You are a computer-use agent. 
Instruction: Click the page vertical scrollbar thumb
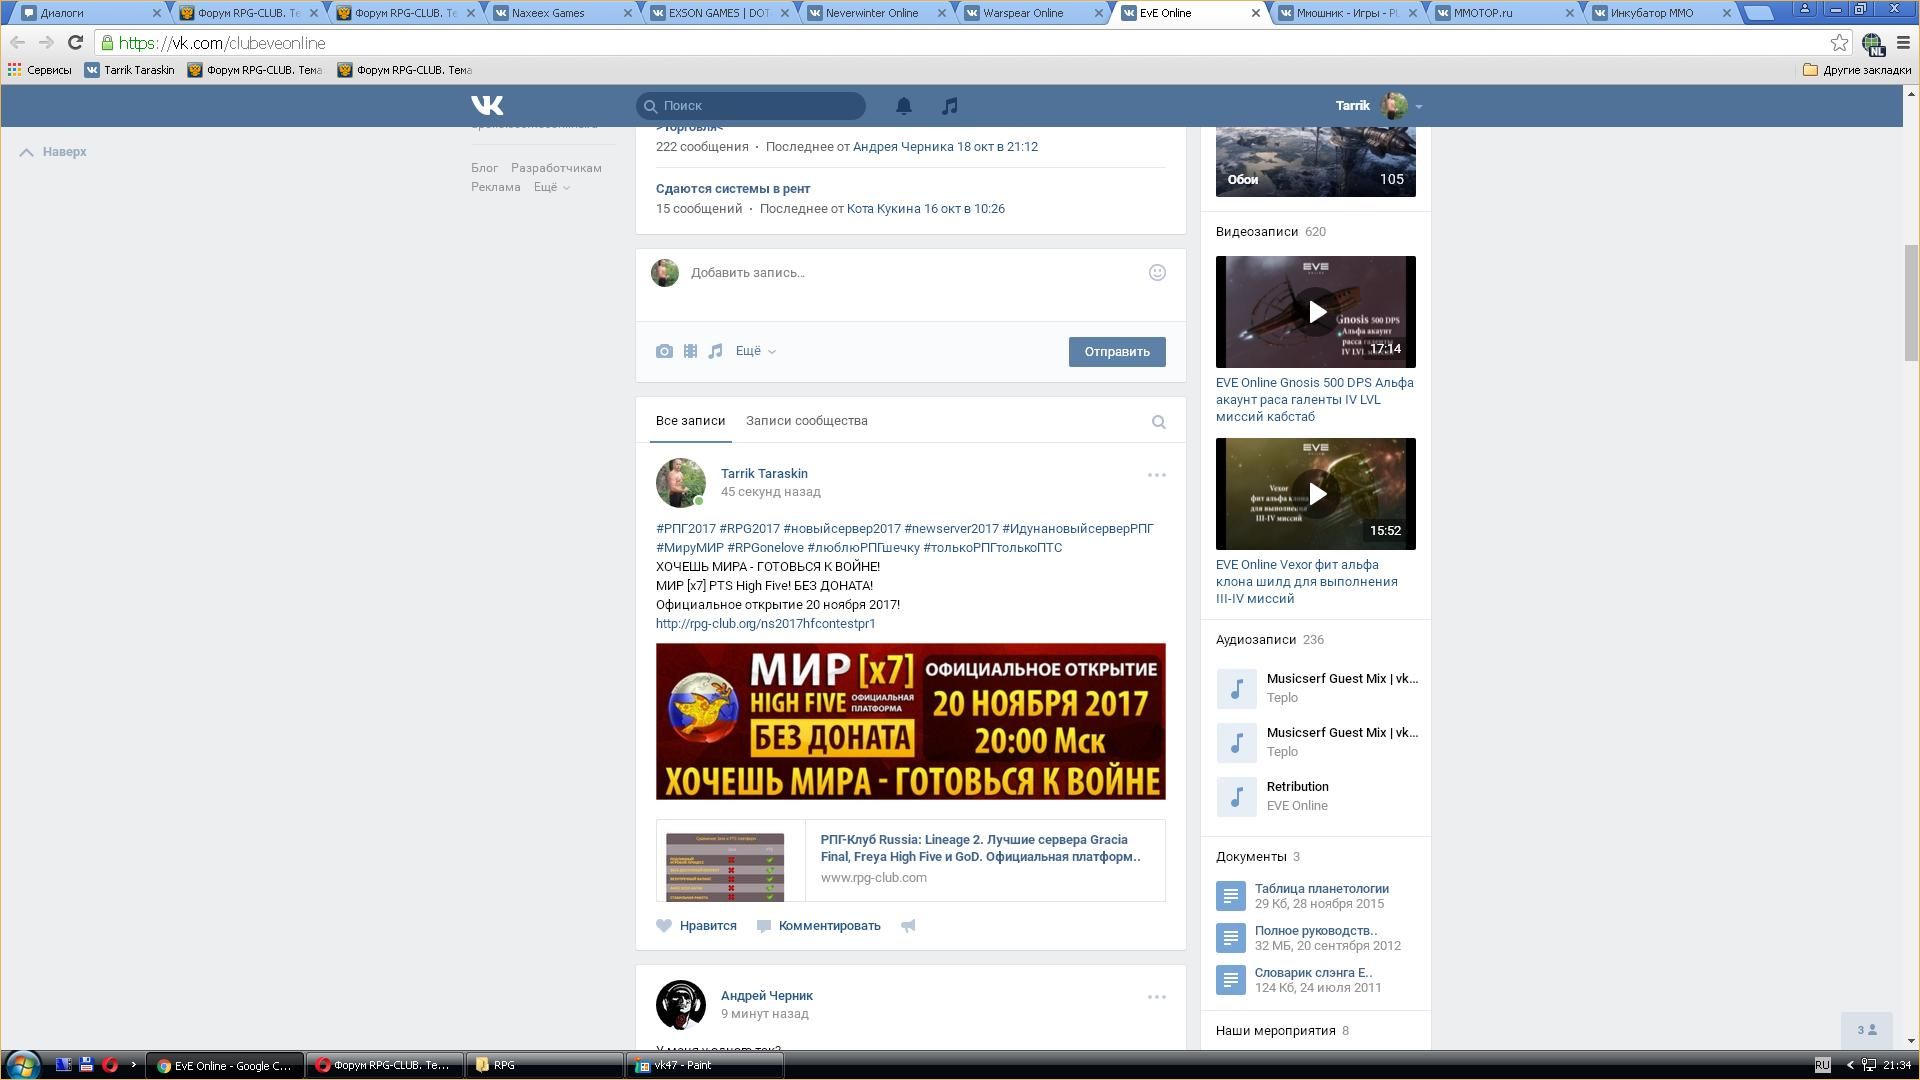pyautogui.click(x=1911, y=302)
